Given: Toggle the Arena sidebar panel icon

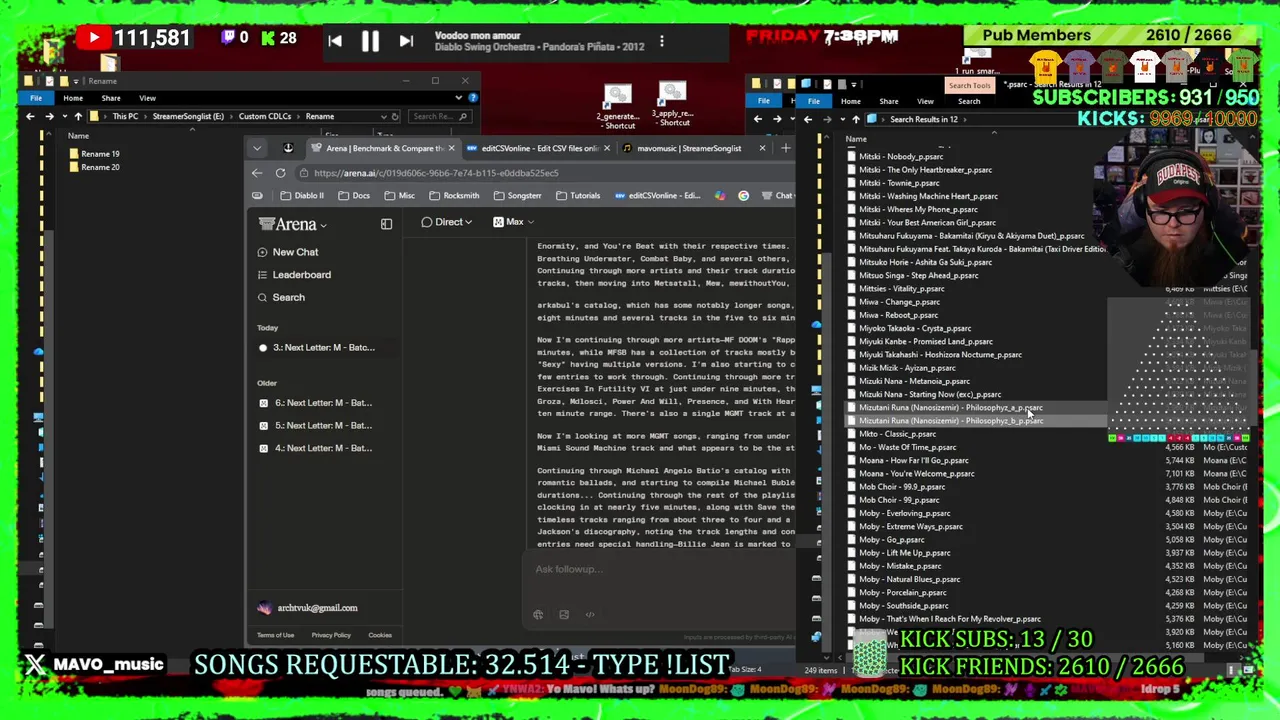Looking at the screenshot, I should [x=386, y=224].
